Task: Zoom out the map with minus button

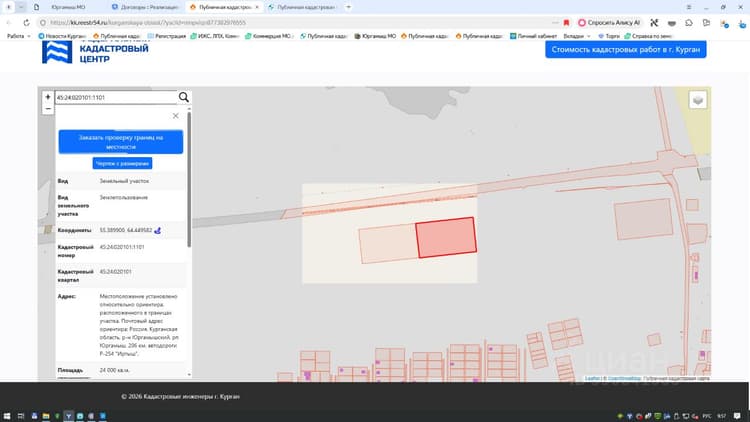Action: click(x=48, y=109)
